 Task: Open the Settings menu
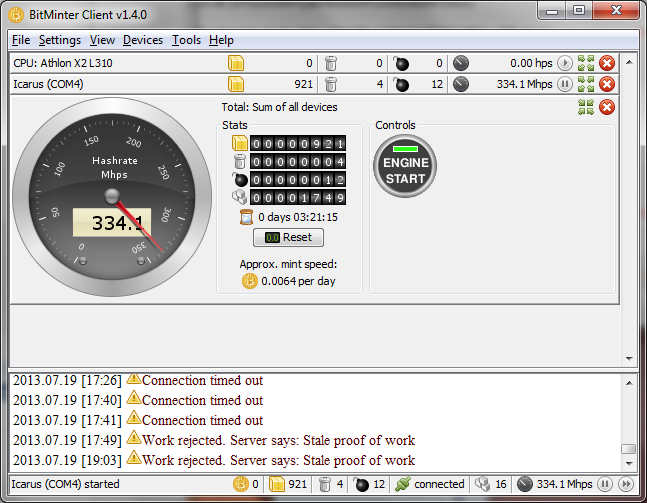click(x=60, y=40)
